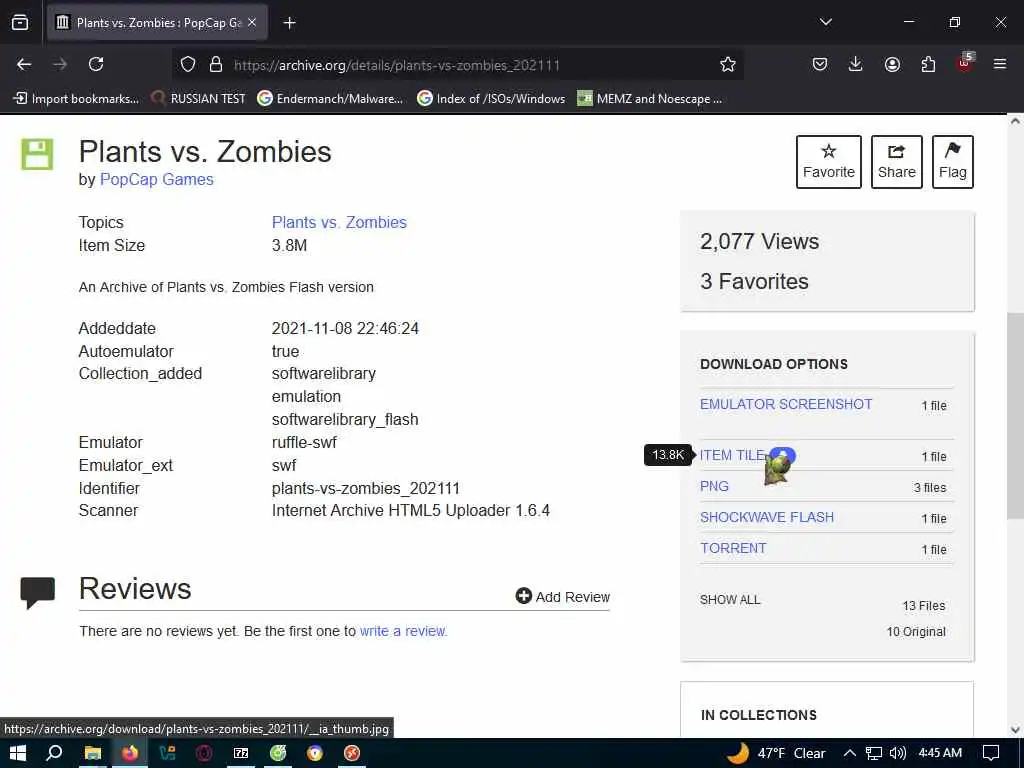Click the green floppy disk software icon
The width and height of the screenshot is (1024, 768).
(37, 154)
